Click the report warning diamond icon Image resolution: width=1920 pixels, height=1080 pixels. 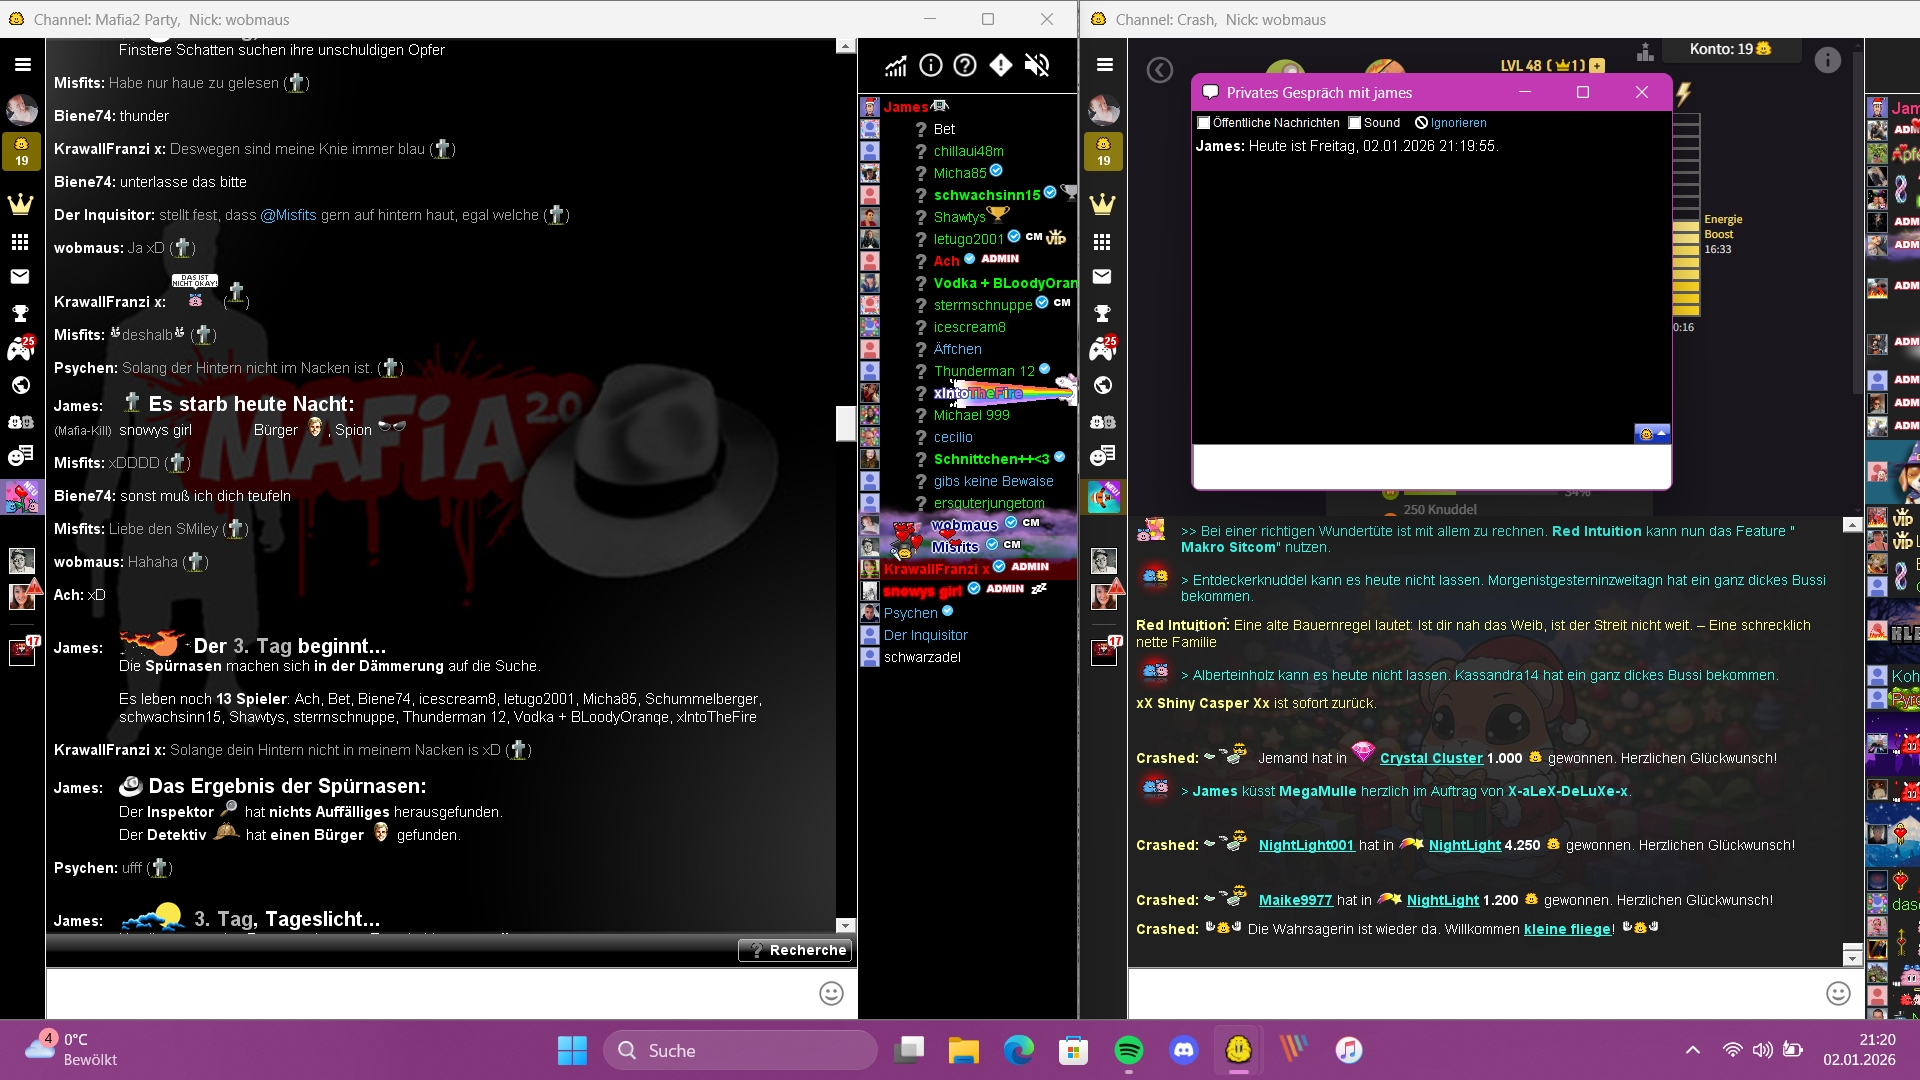pos(1000,66)
